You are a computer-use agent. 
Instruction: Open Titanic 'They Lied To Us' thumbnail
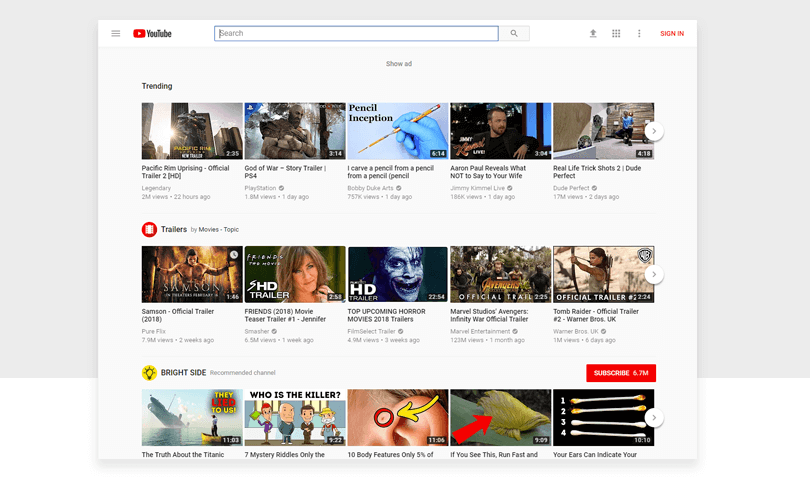pos(192,417)
